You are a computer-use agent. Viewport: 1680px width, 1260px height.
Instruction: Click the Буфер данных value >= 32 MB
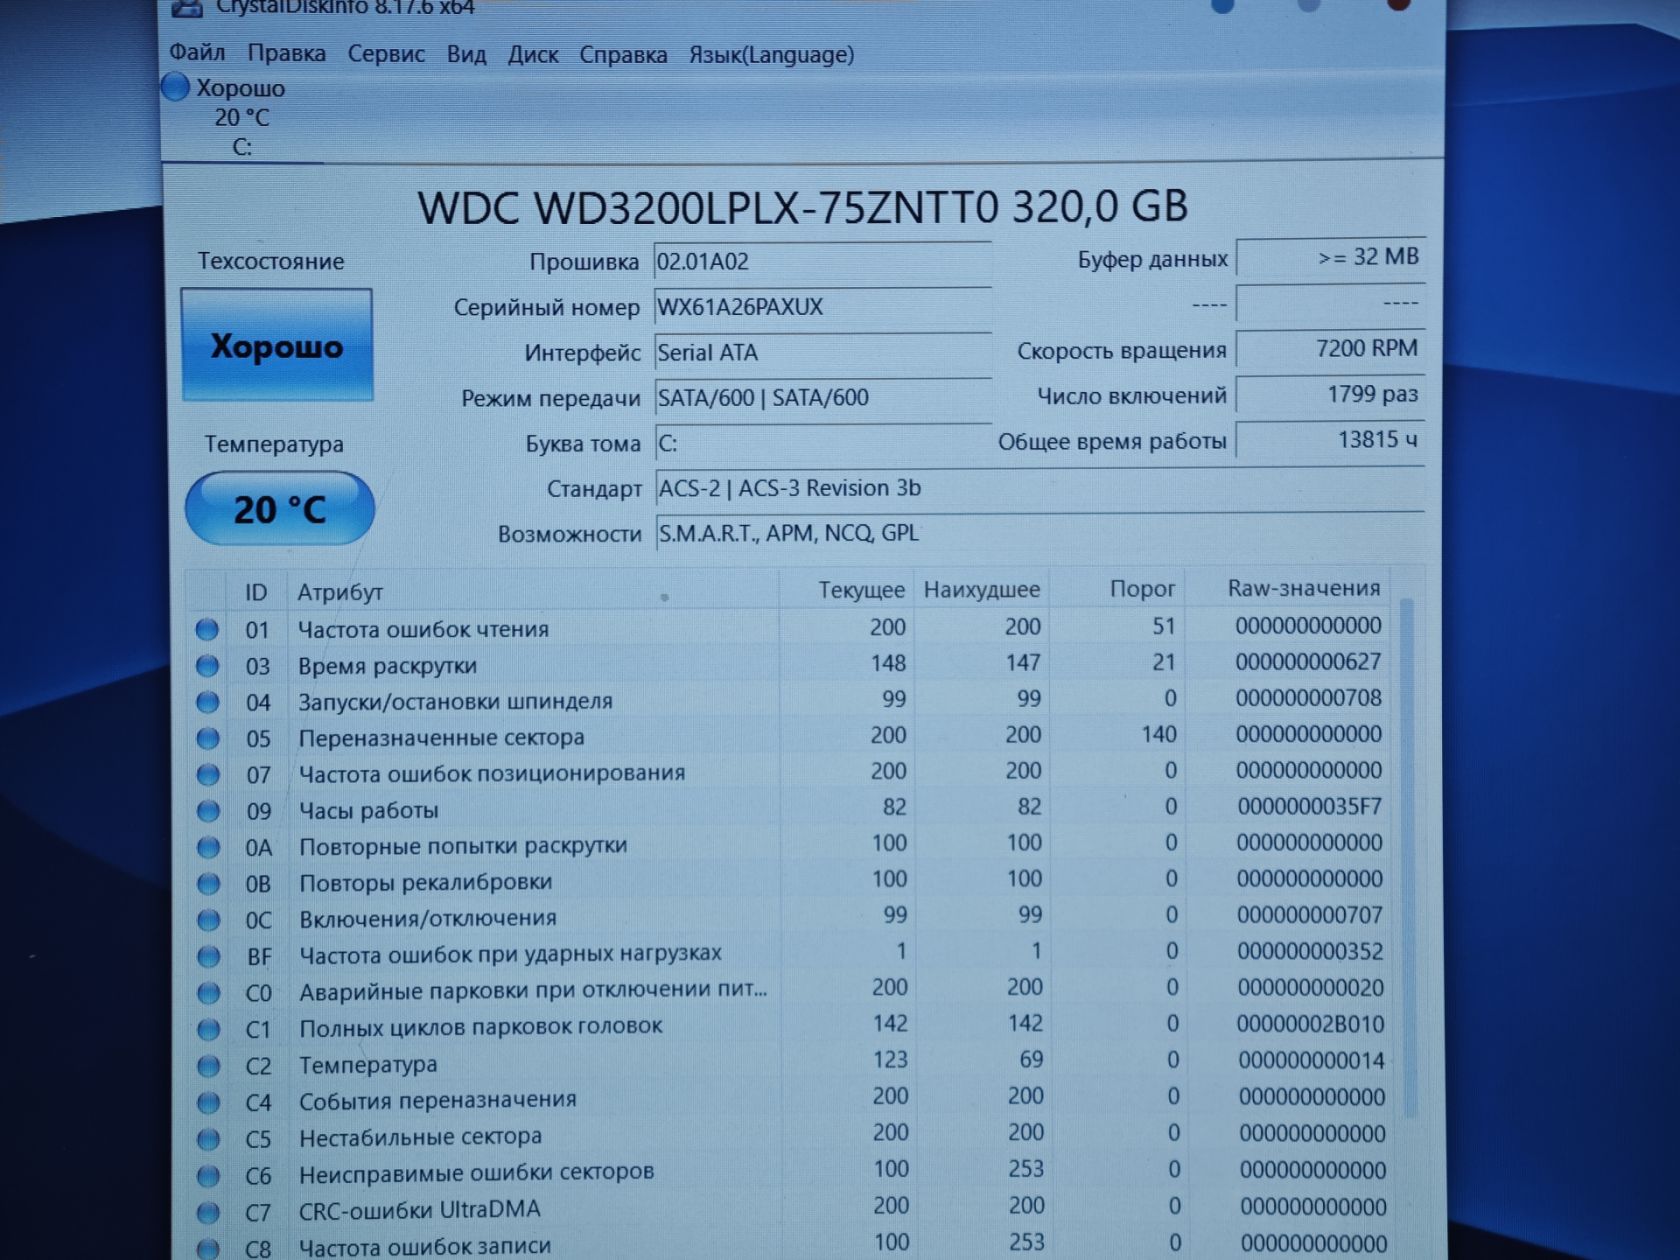pos(1330,257)
